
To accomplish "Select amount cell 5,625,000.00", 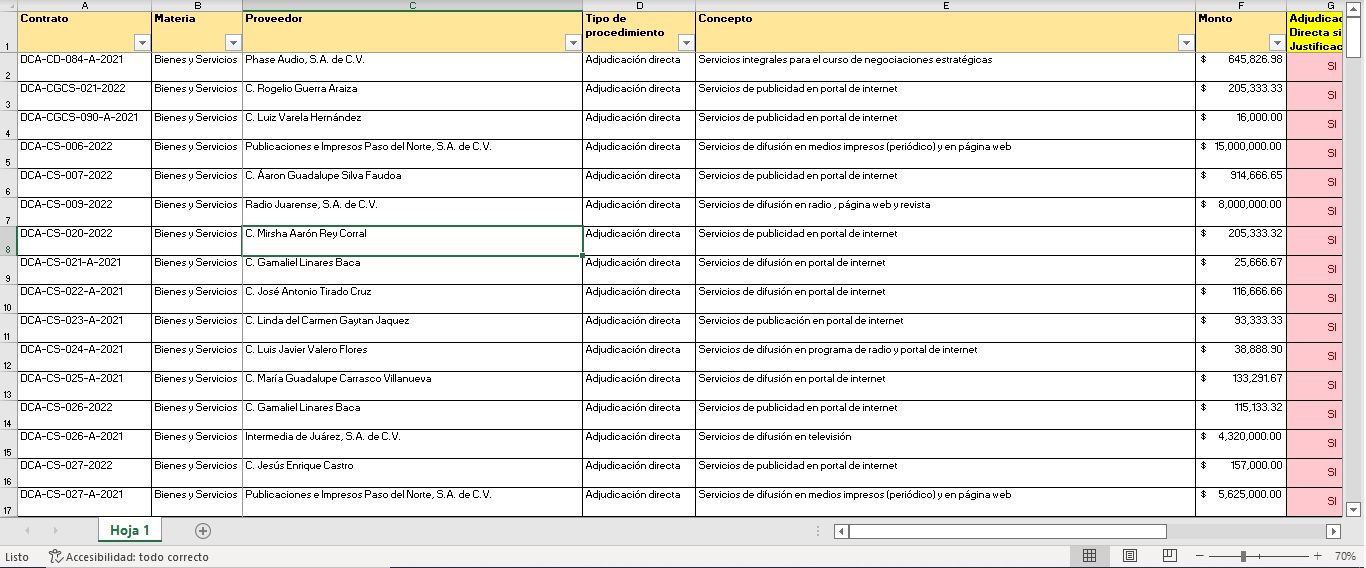I will click(x=1241, y=502).
